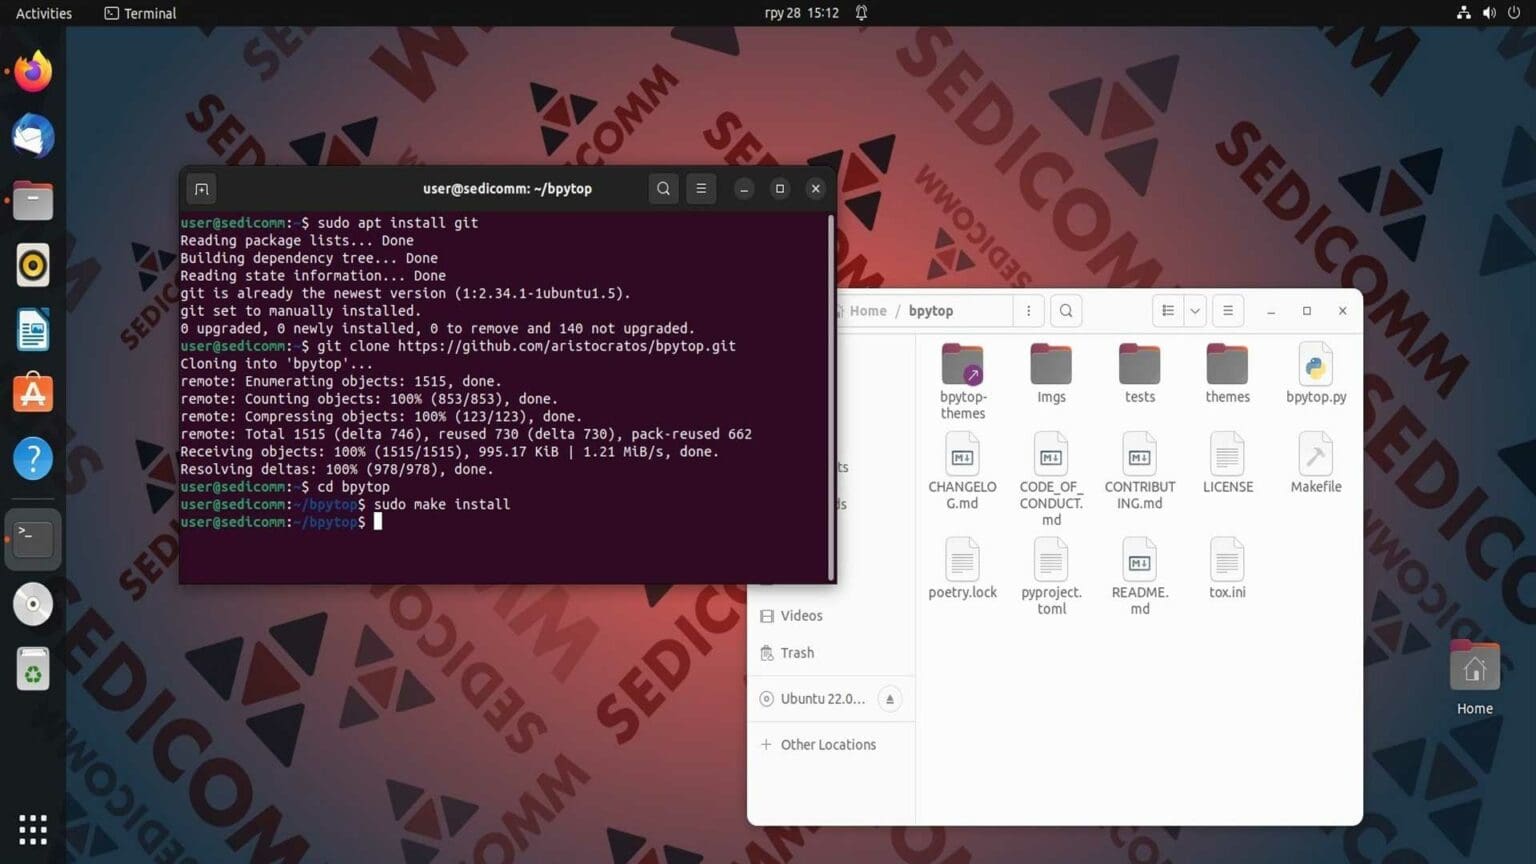
Task: Select the bpytop.py file
Action: (1316, 373)
